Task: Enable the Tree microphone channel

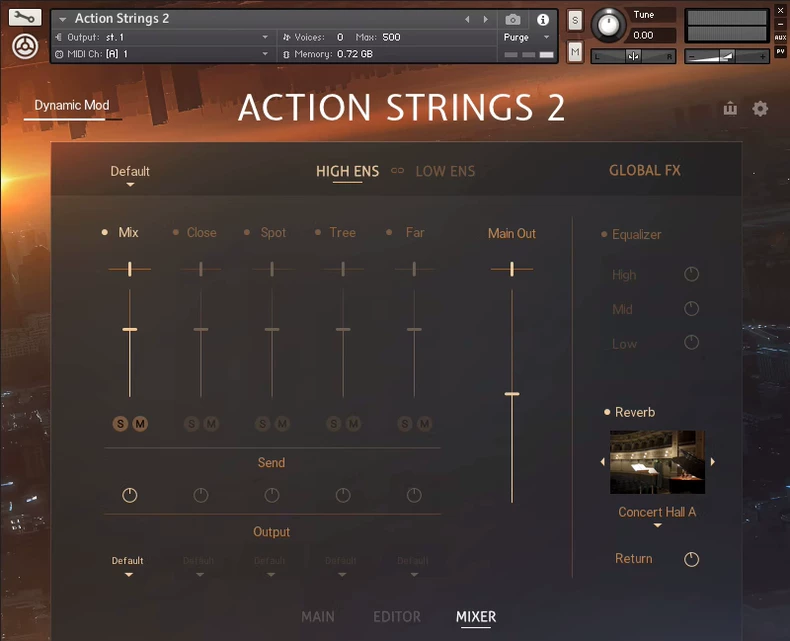Action: click(x=318, y=232)
